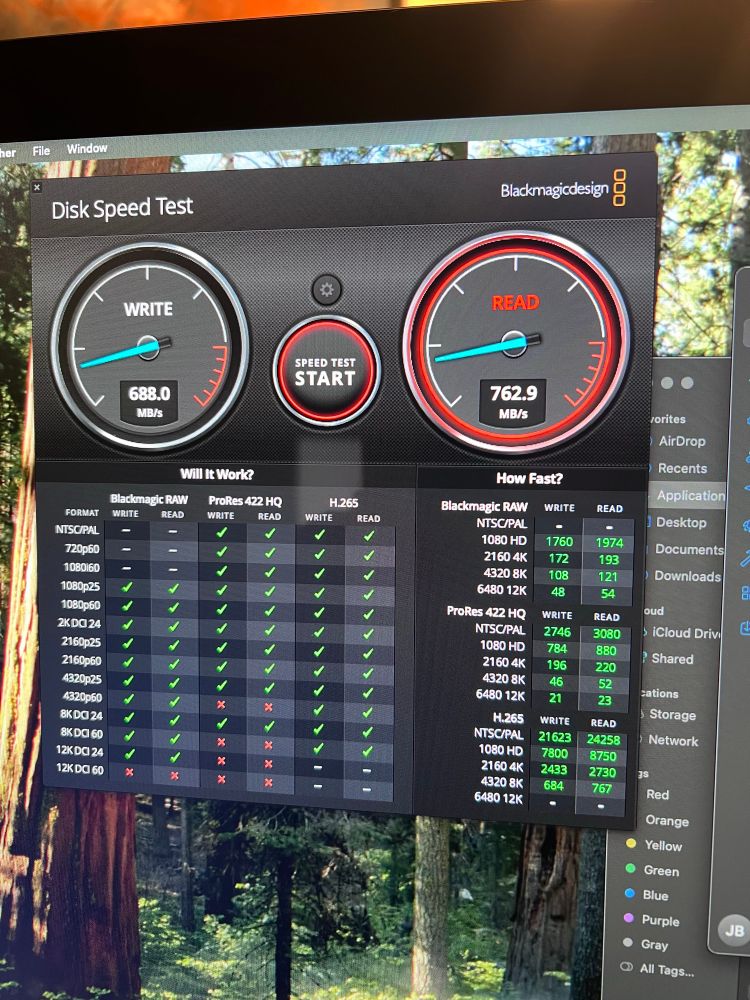Click the WRITE gauge dial

[x=149, y=346]
